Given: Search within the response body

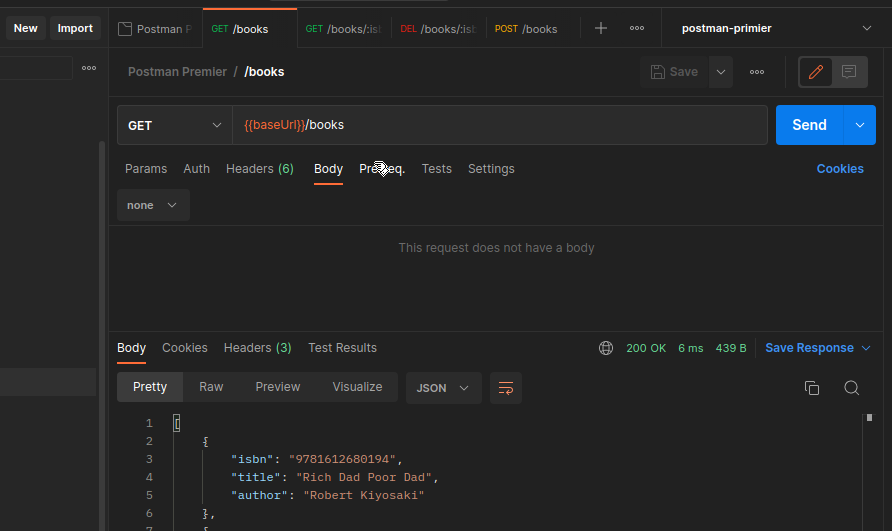Looking at the screenshot, I should [x=852, y=388].
